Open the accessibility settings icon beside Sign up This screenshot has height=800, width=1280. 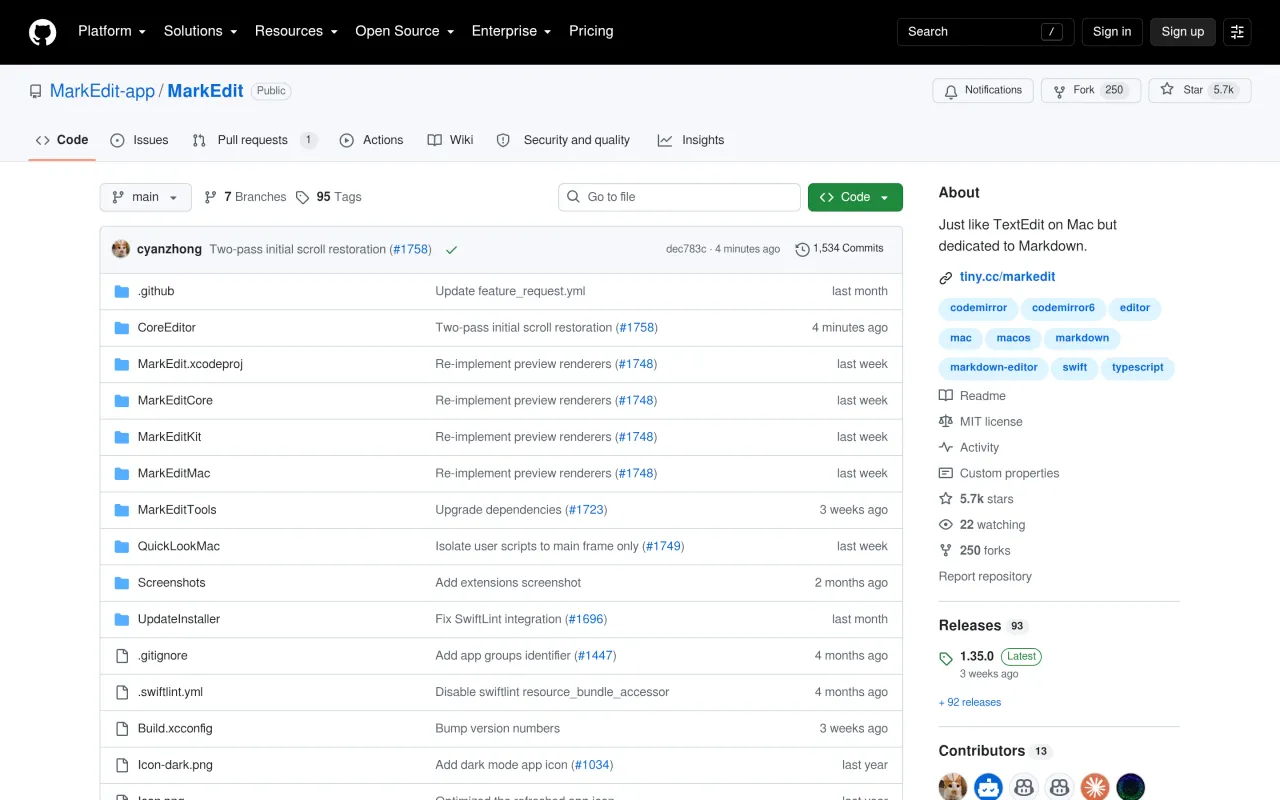point(1237,32)
